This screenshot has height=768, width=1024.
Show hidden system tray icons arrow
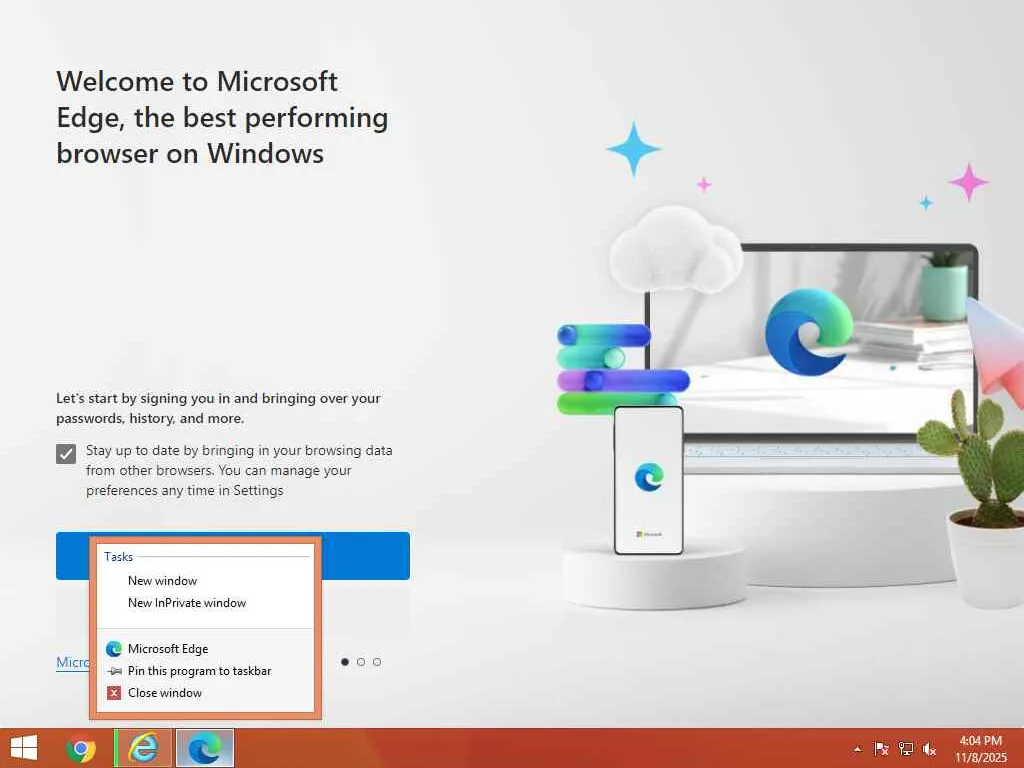pos(857,749)
